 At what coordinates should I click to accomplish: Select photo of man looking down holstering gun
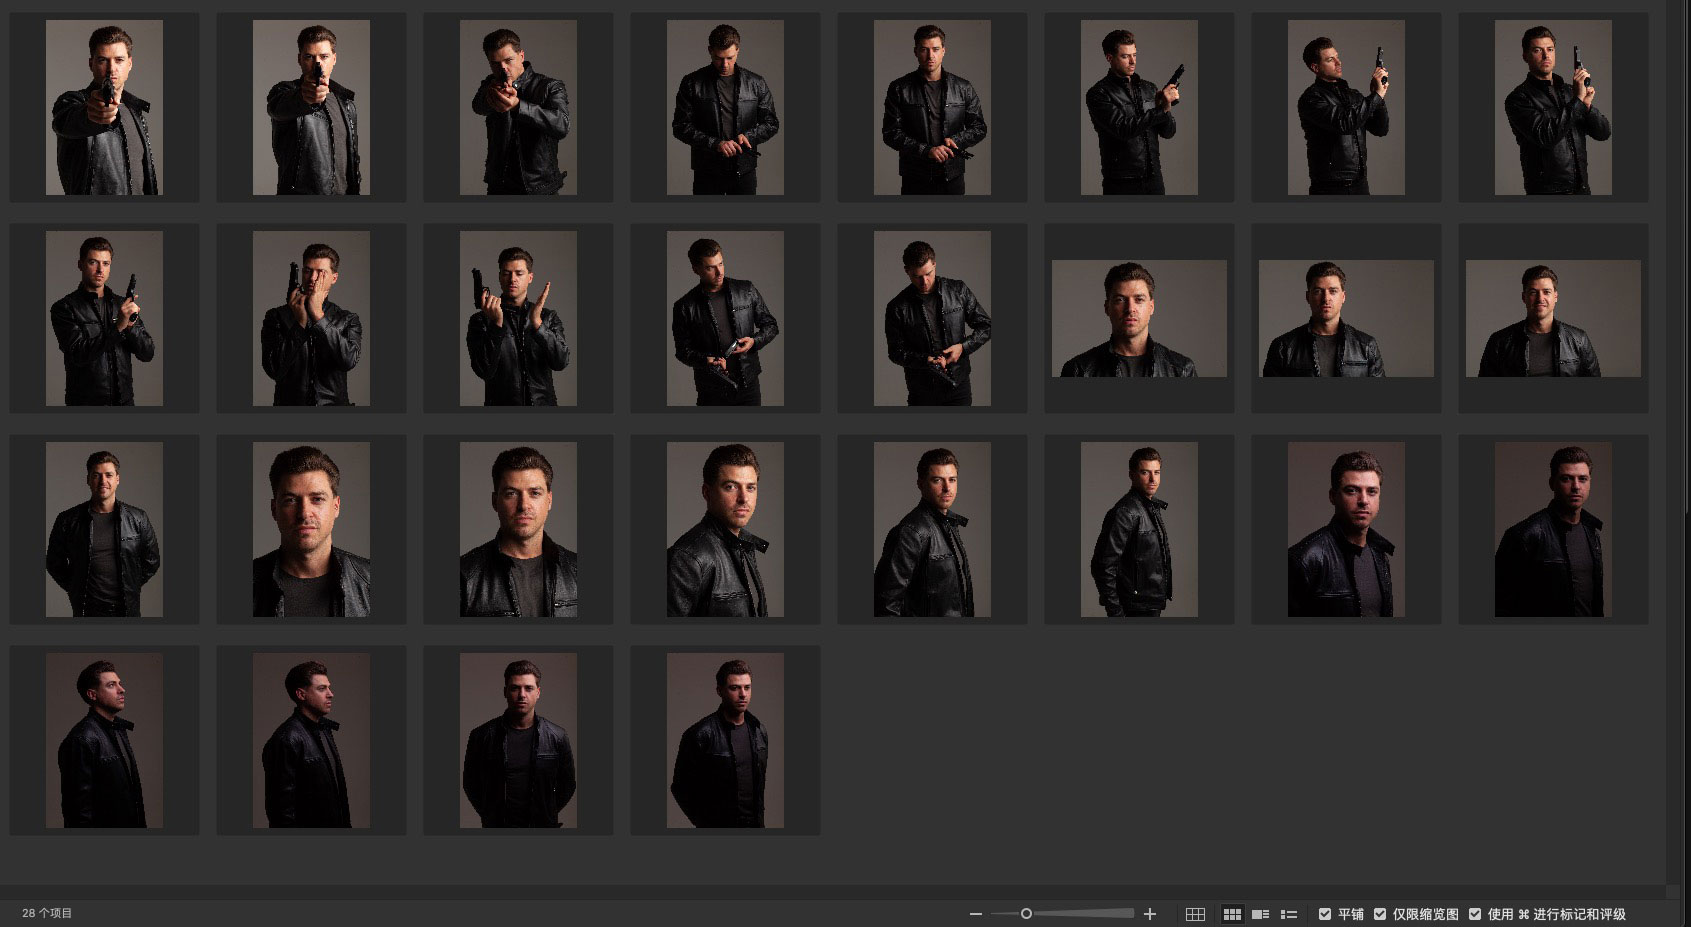click(725, 108)
